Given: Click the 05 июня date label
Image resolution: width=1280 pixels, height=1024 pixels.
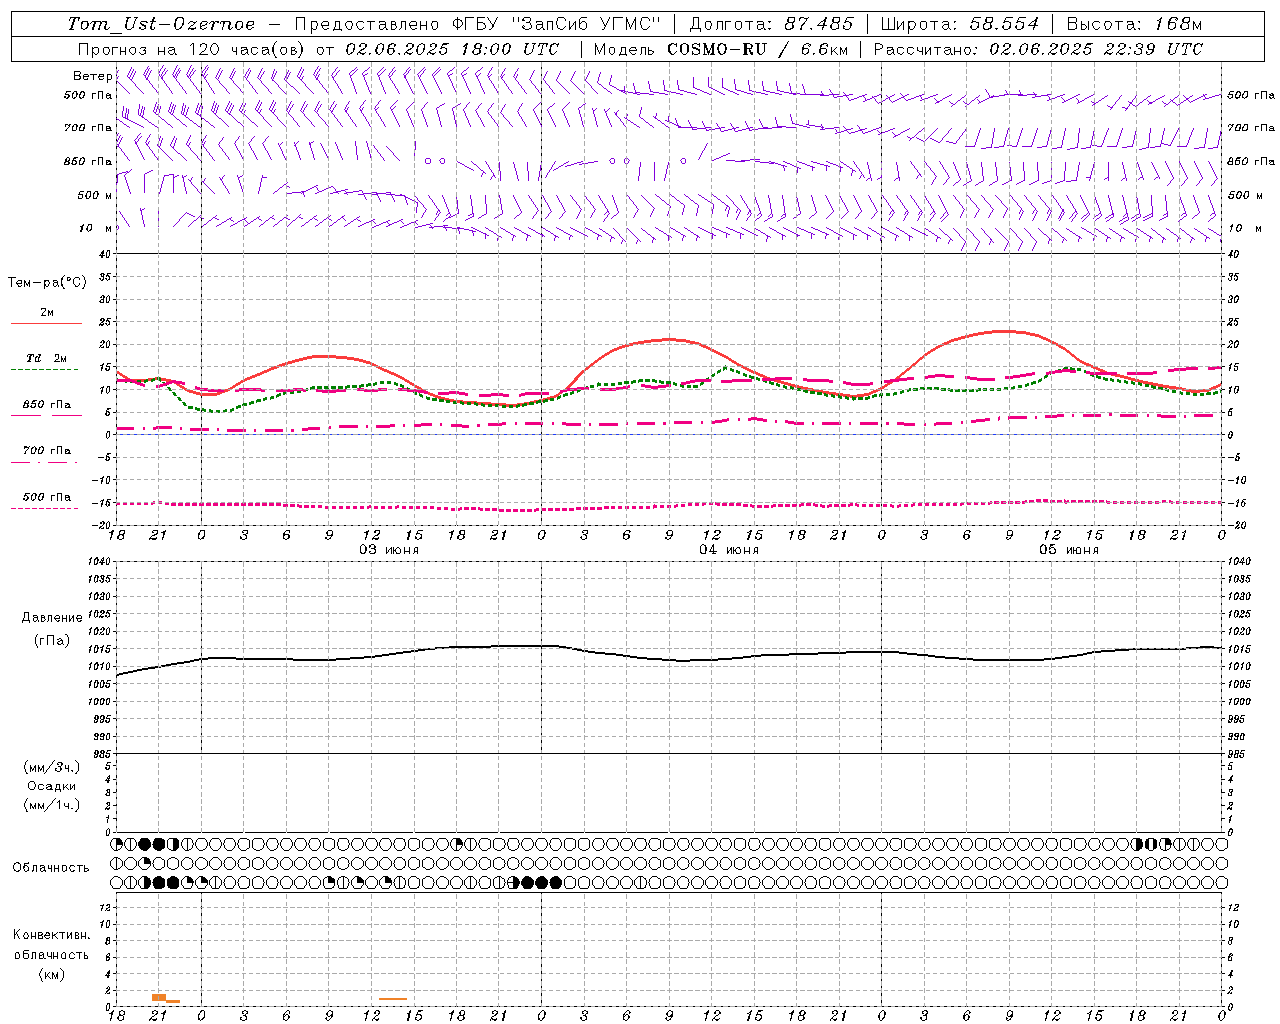Looking at the screenshot, I should click(x=1069, y=550).
